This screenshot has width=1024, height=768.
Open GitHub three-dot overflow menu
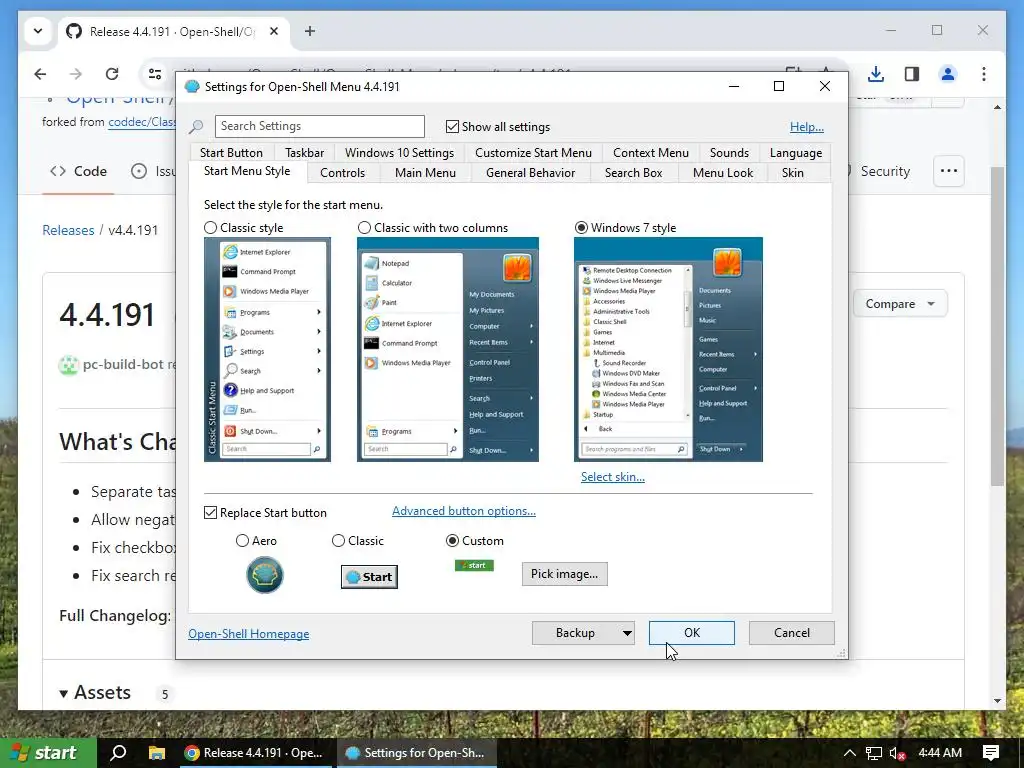[949, 171]
